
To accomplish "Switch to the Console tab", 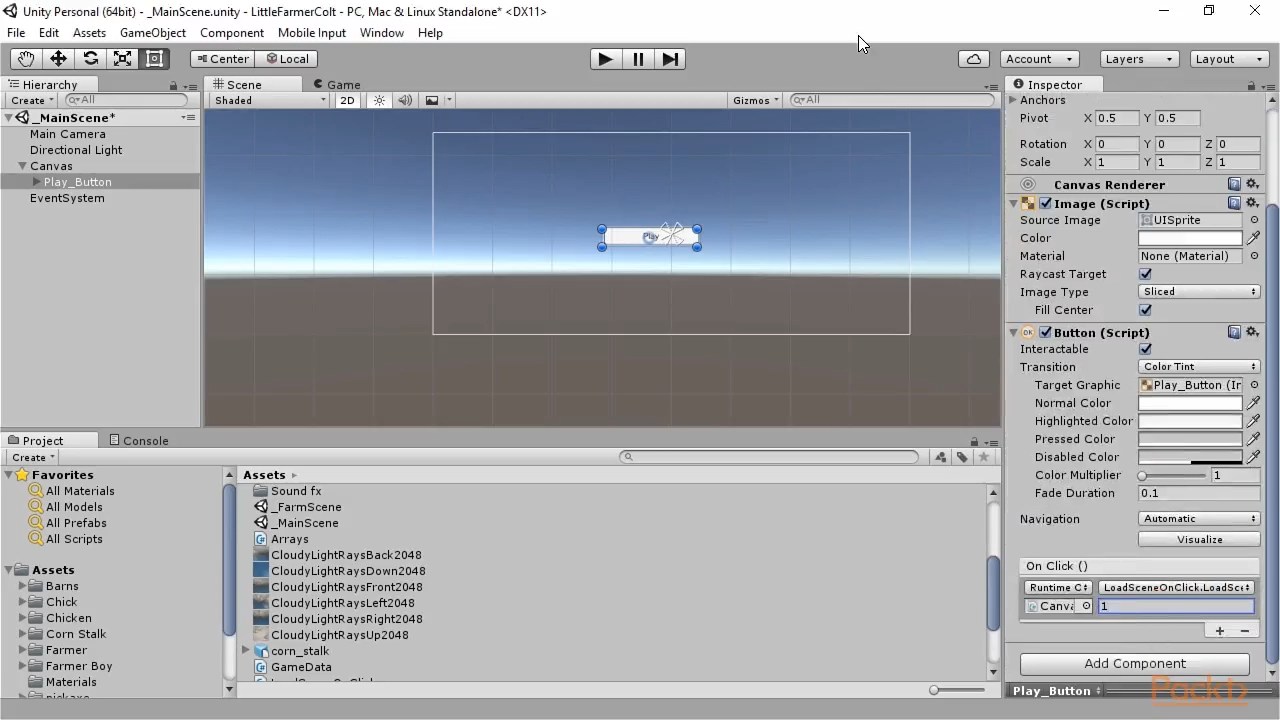I will point(139,440).
